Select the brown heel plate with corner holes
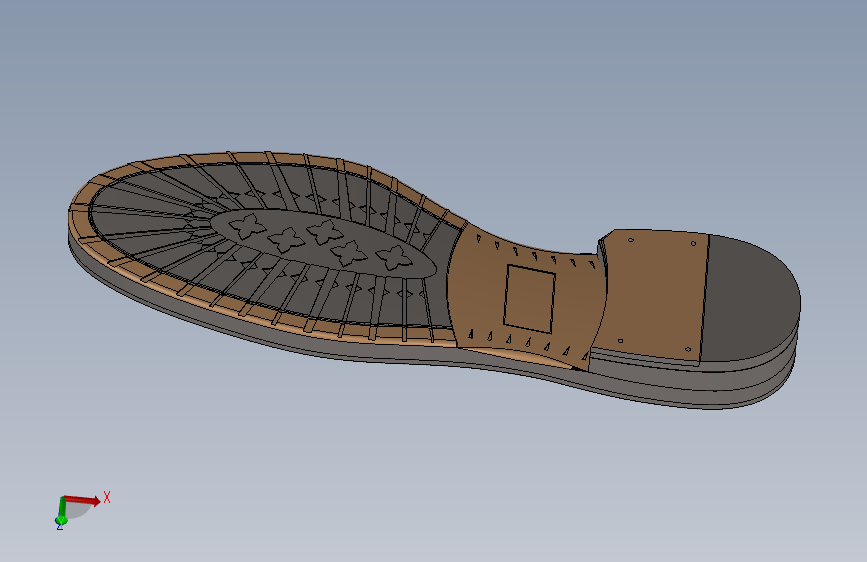 click(x=654, y=294)
